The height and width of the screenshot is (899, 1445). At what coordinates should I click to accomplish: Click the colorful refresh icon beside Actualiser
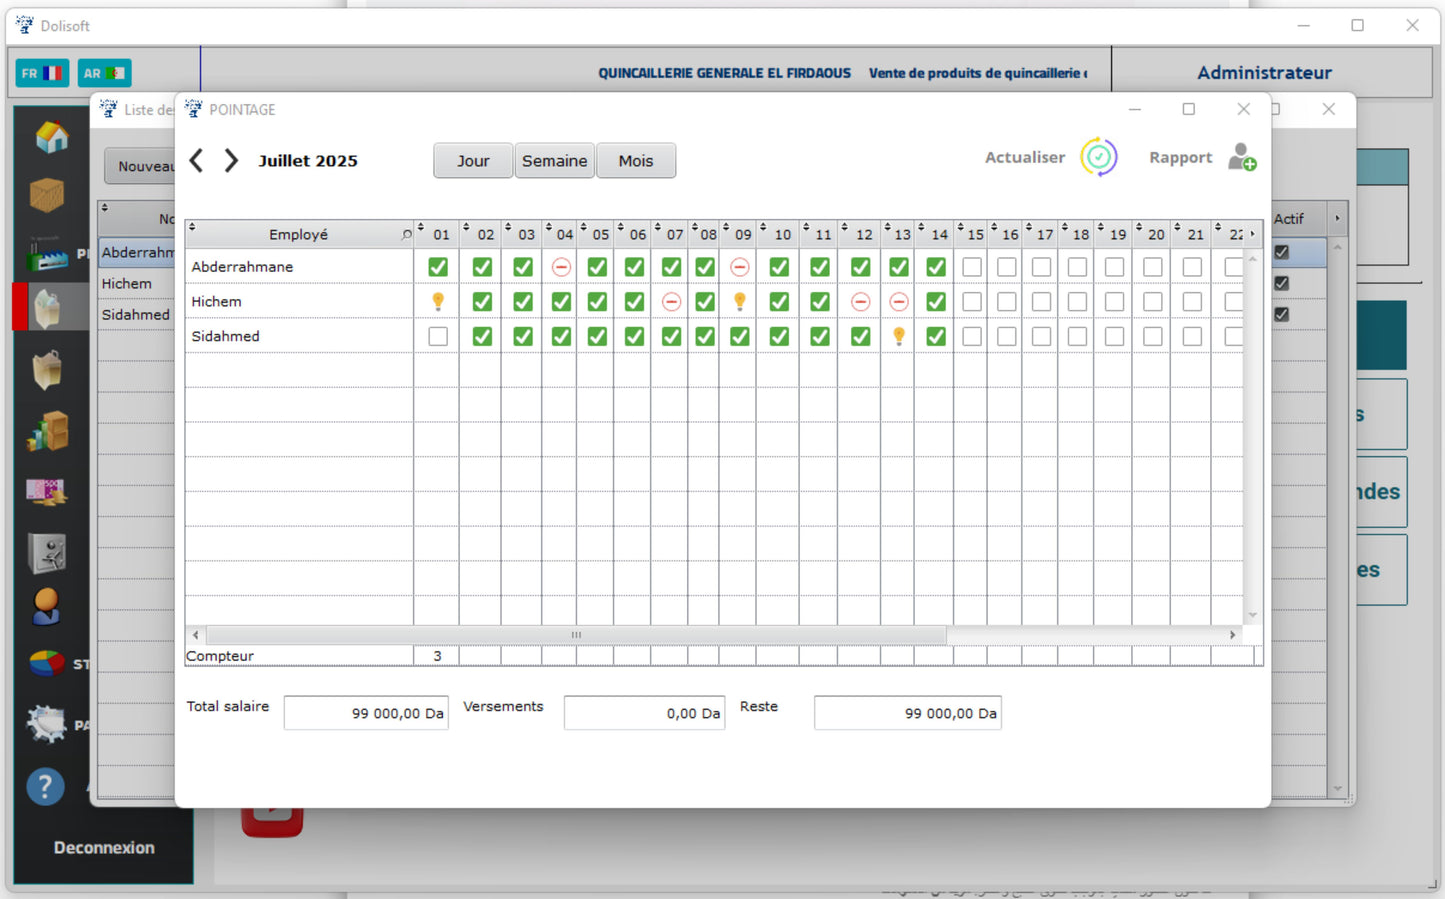1099,157
